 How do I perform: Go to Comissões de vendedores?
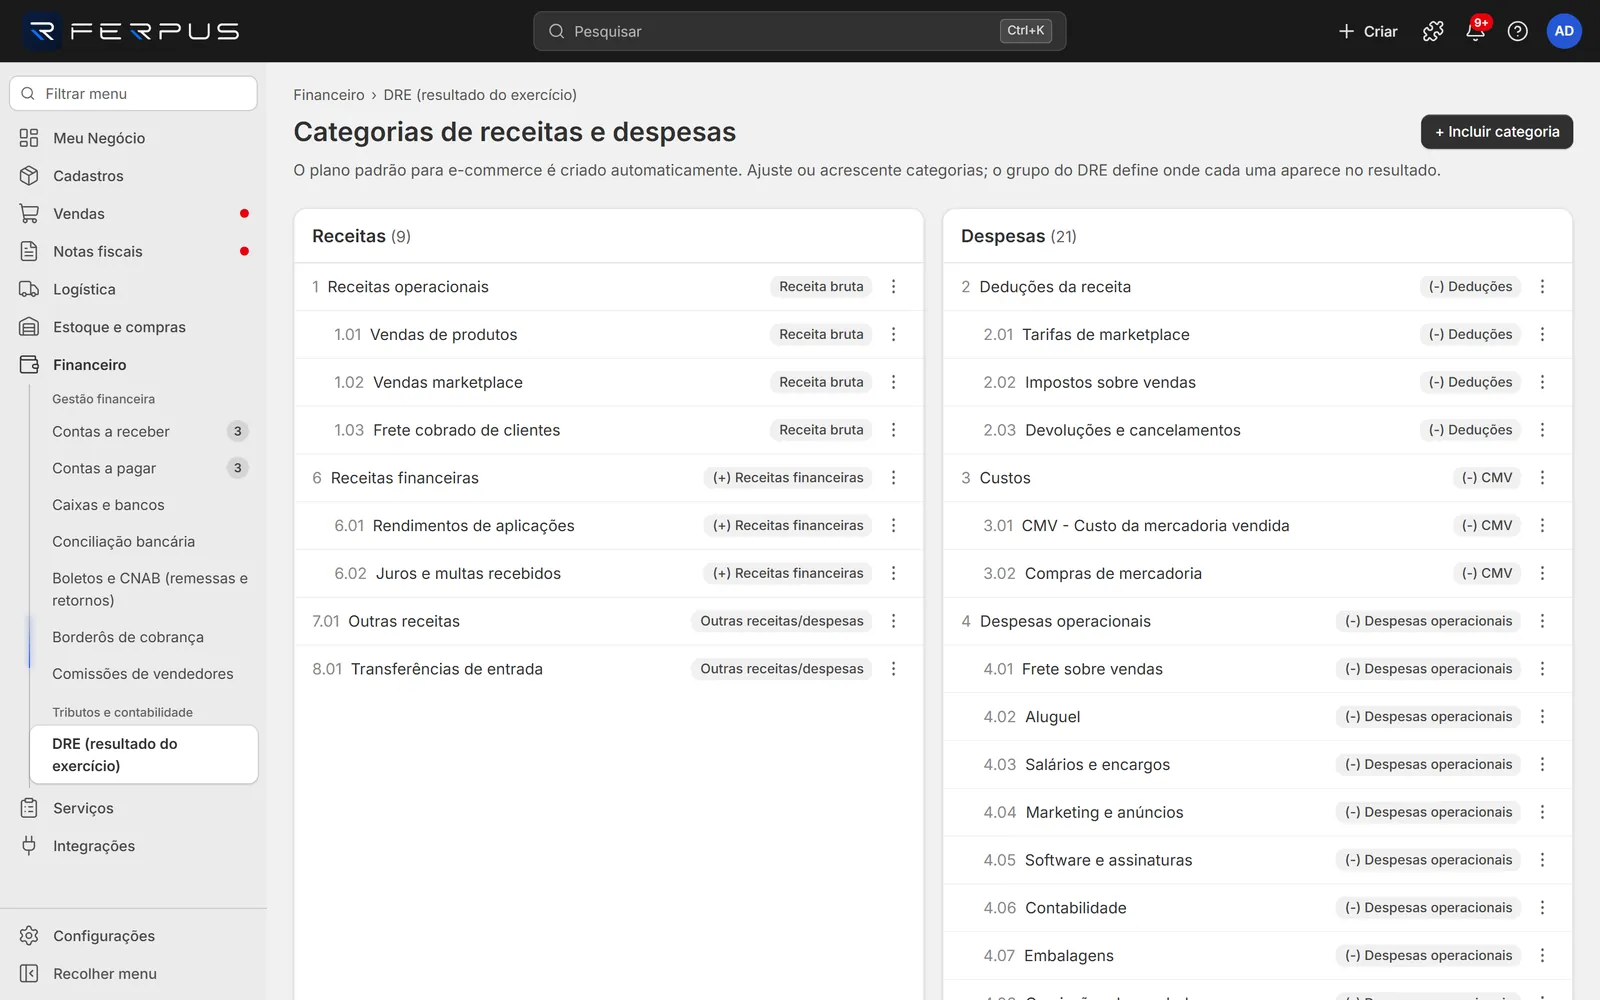(145, 674)
